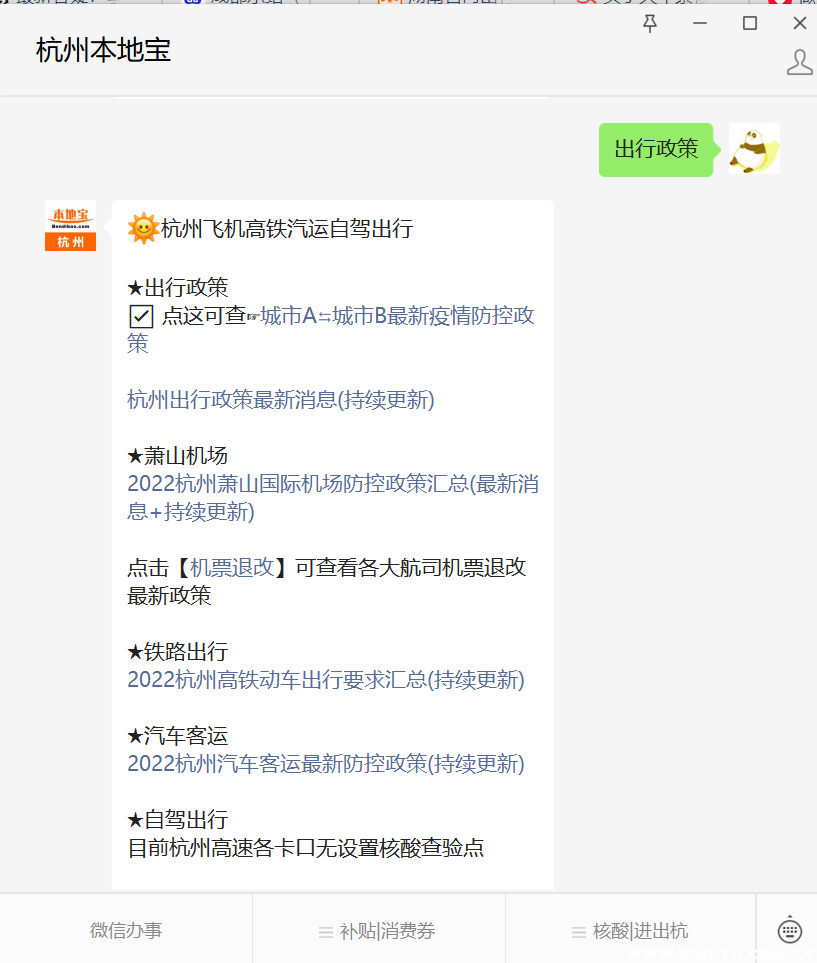Expand the 补贴|消费券 menu
The width and height of the screenshot is (817, 963).
pyautogui.click(x=377, y=931)
